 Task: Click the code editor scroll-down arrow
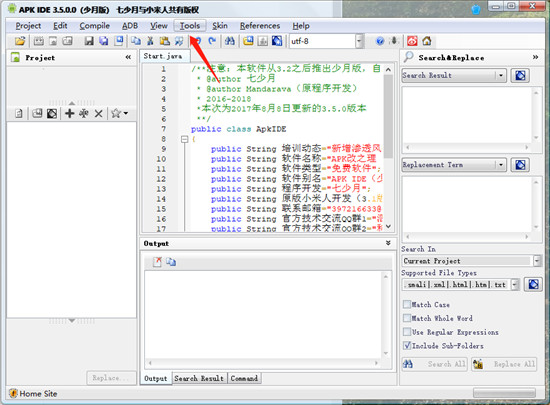[388, 226]
